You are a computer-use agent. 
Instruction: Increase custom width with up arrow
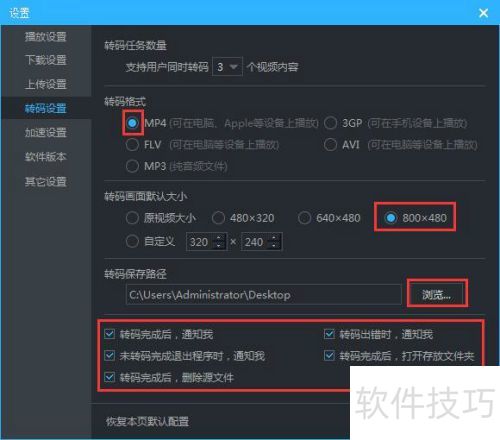[x=219, y=237]
